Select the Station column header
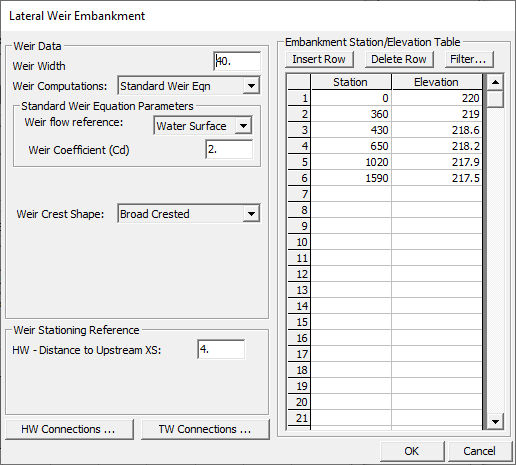516x465 pixels. pos(351,82)
